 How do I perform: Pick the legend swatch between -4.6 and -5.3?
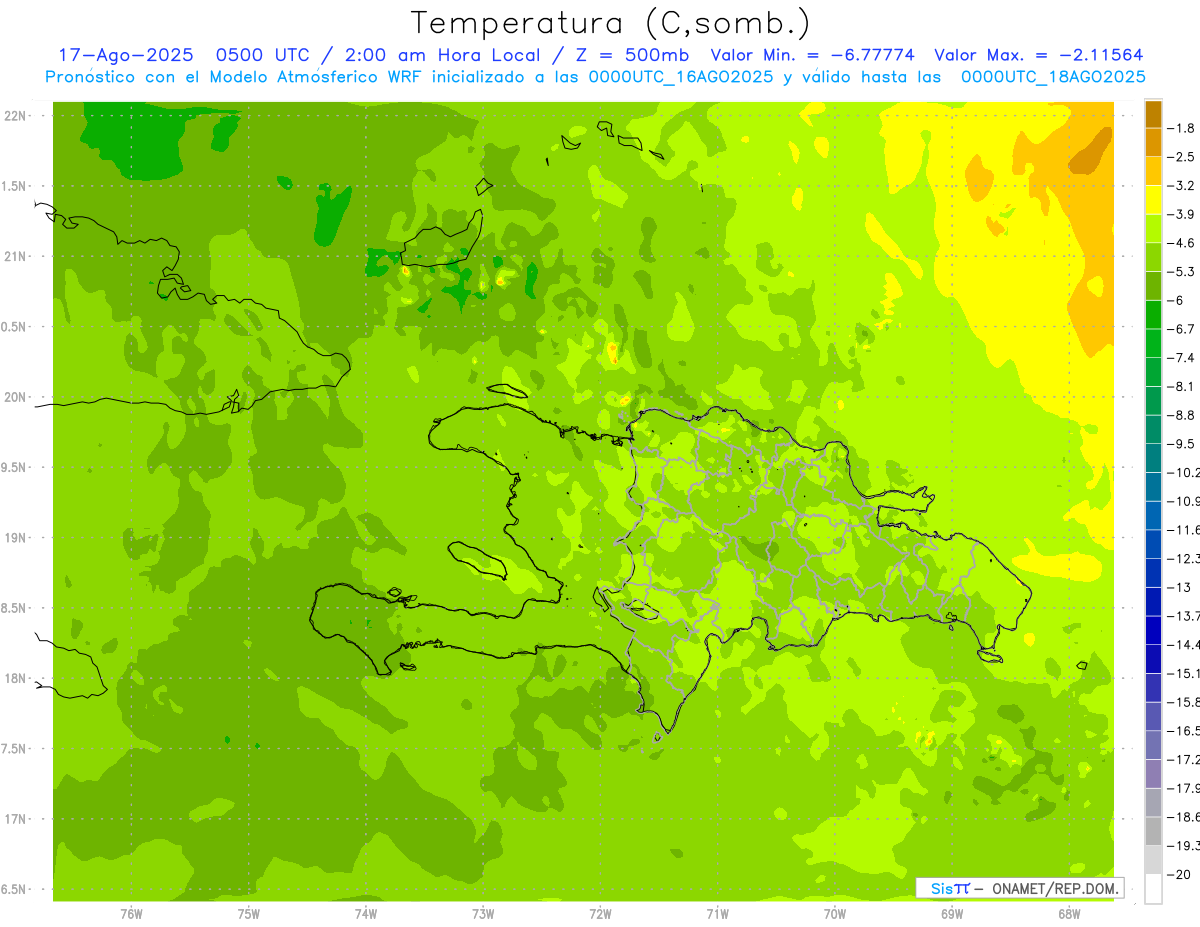[x=1153, y=257]
